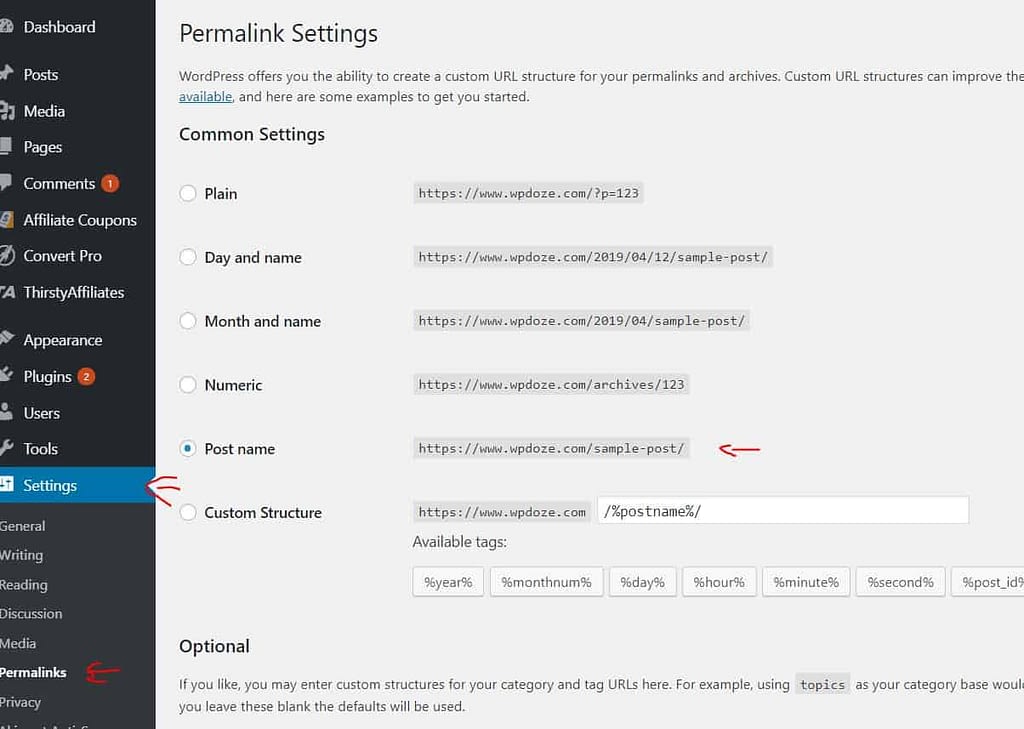1024x729 pixels.
Task: Click the Plugins plug icon
Action: pyautogui.click(x=6, y=375)
